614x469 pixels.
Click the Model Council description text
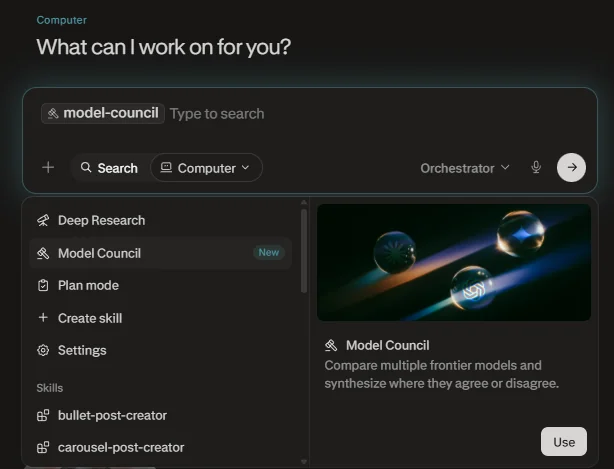[x=441, y=374]
